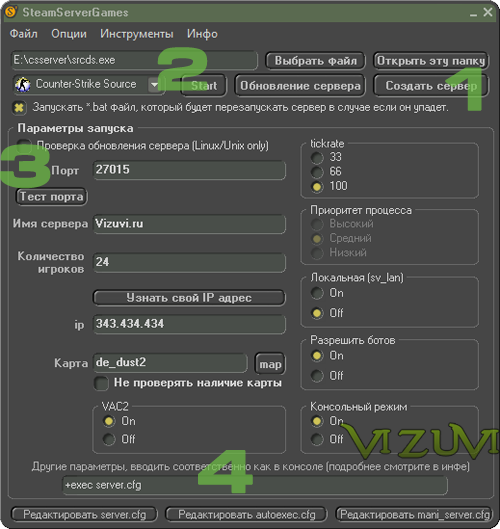The height and width of the screenshot is (529, 500).
Task: Toggle Не проверять наличие карты checkbox
Action: pos(101,383)
